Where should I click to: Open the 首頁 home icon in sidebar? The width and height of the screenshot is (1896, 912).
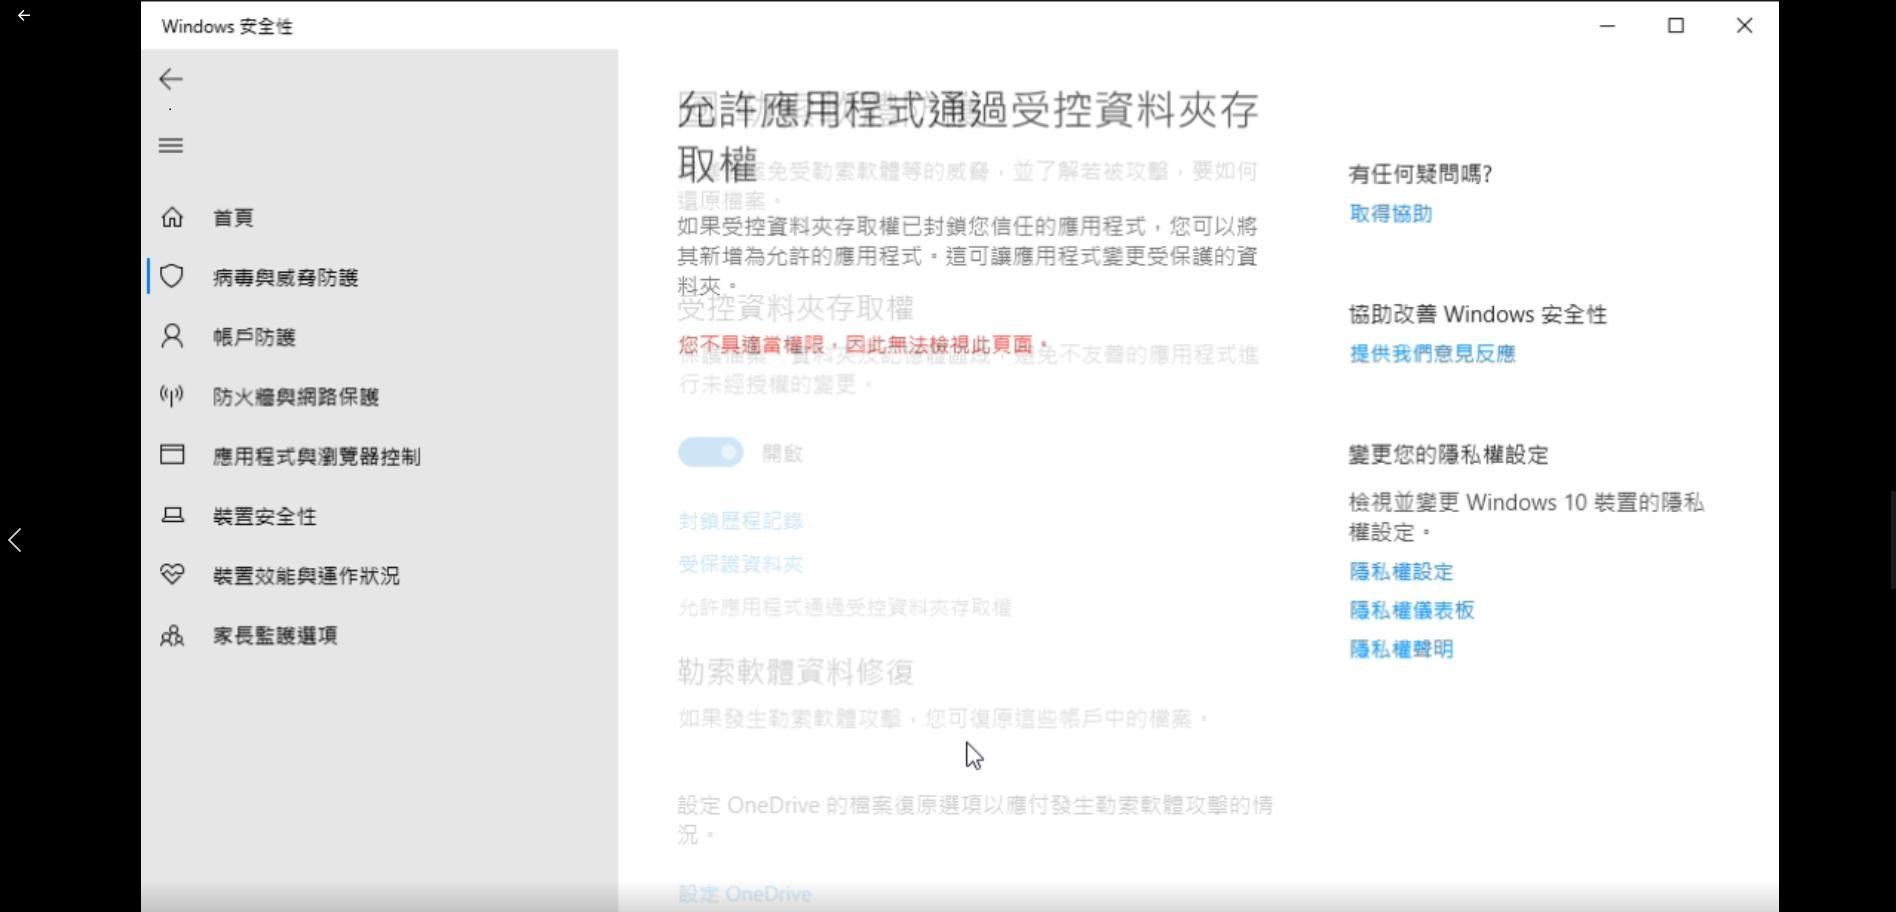(172, 217)
